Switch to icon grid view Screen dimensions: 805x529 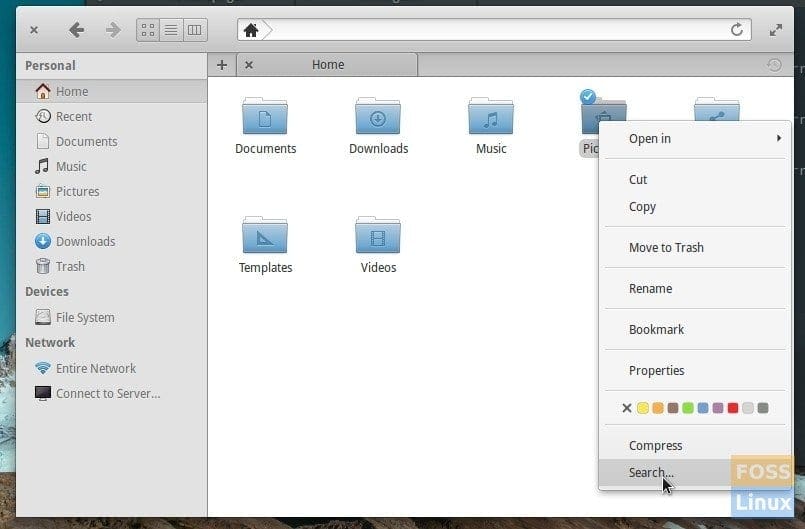148,30
